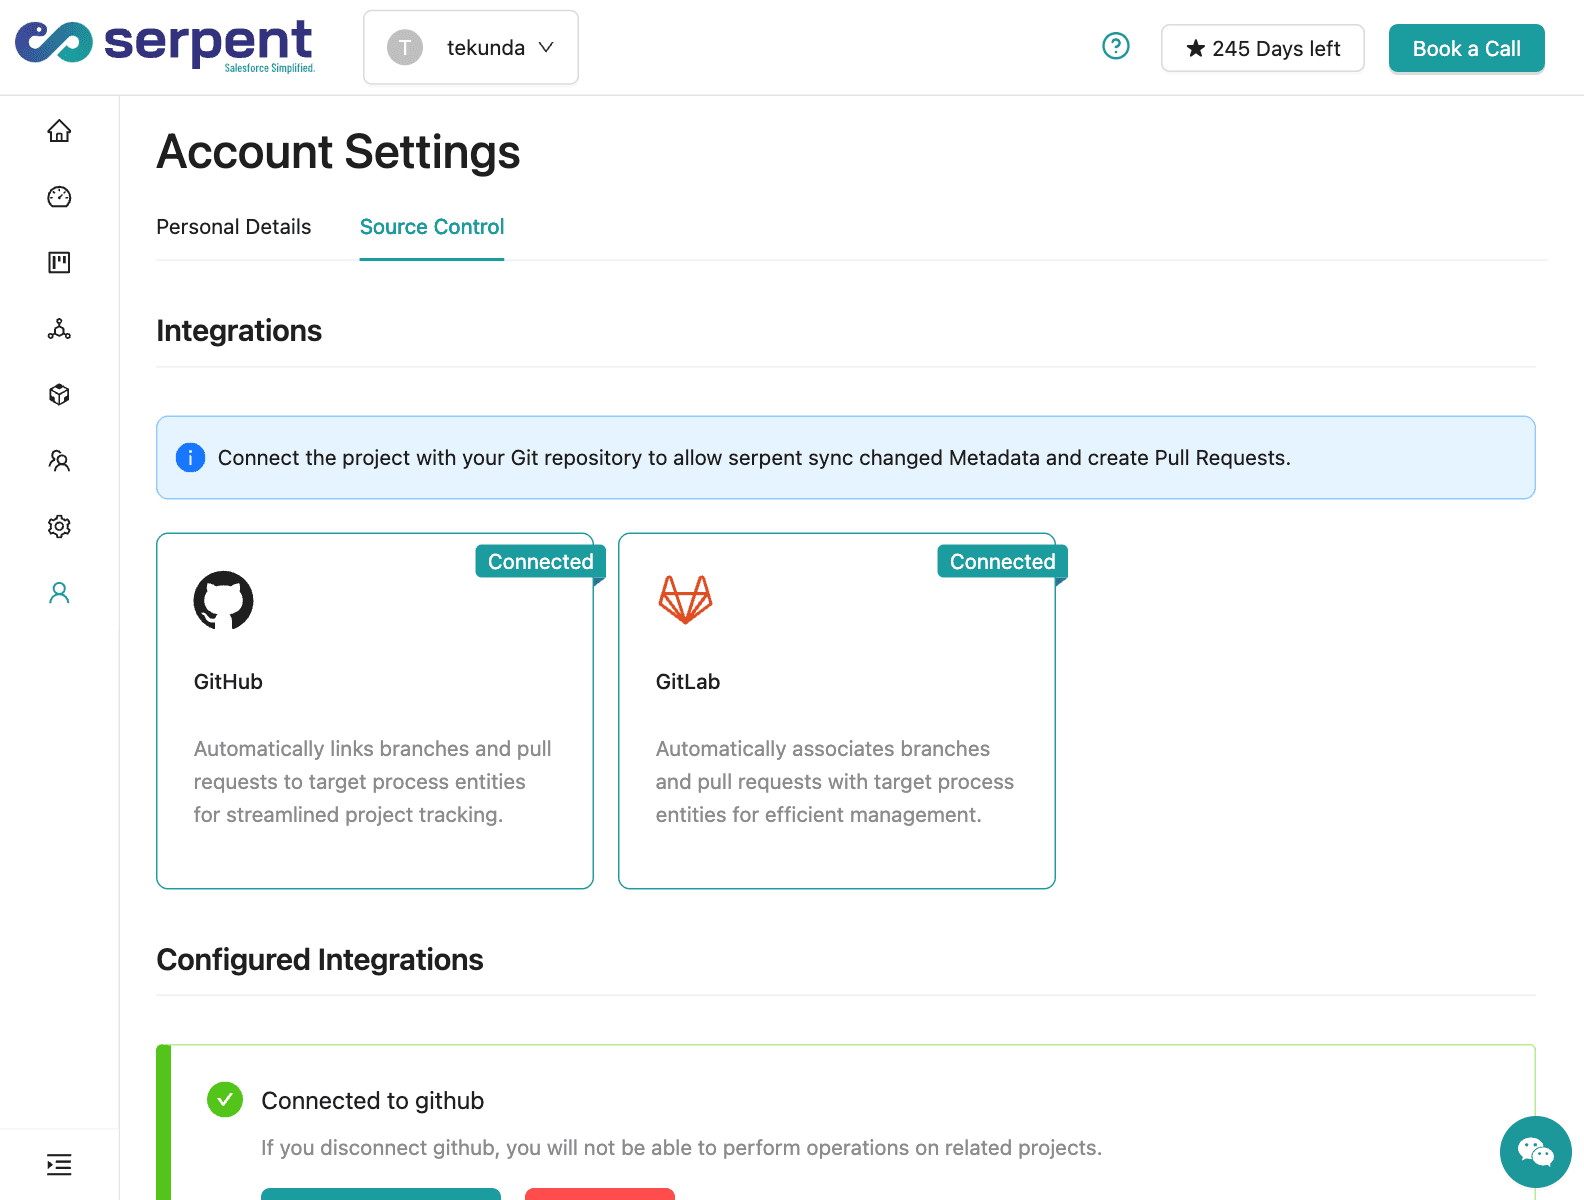Image resolution: width=1584 pixels, height=1200 pixels.
Task: Click the Serpent logo
Action: pos(165,46)
